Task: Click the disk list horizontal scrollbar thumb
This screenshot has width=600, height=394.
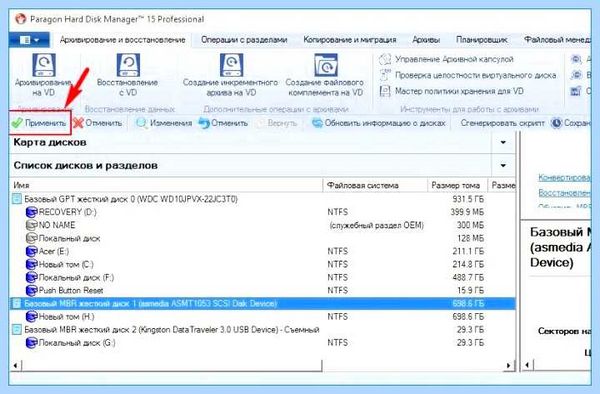Action: point(172,366)
